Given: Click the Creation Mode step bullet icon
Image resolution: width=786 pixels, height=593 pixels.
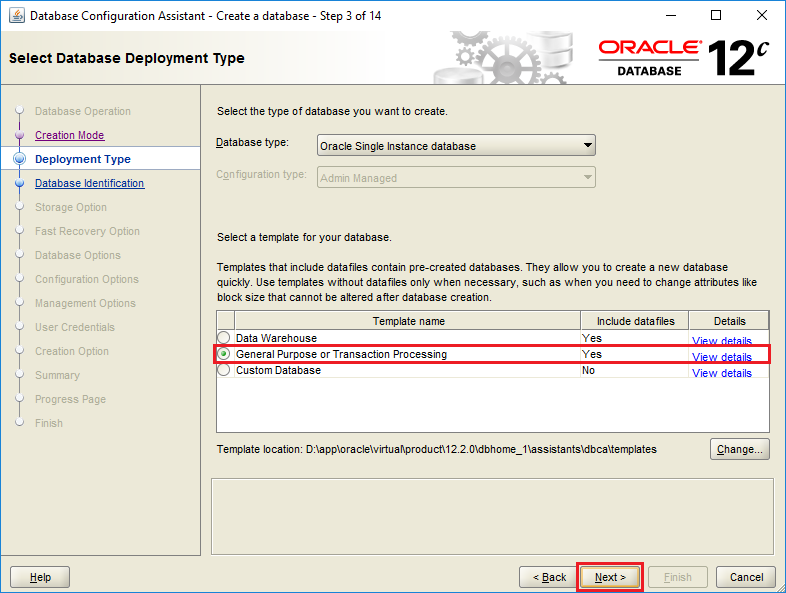Looking at the screenshot, I should click(x=20, y=135).
